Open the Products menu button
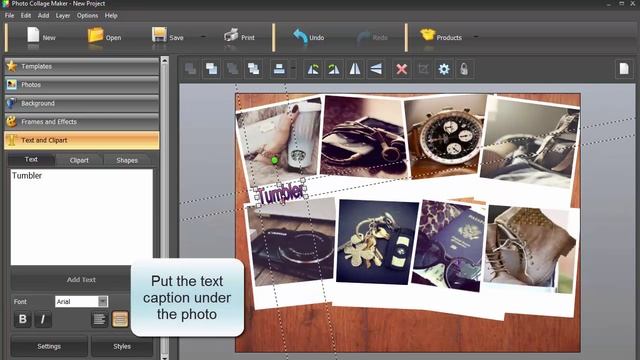Viewport: 640px width, 360px height. point(441,37)
